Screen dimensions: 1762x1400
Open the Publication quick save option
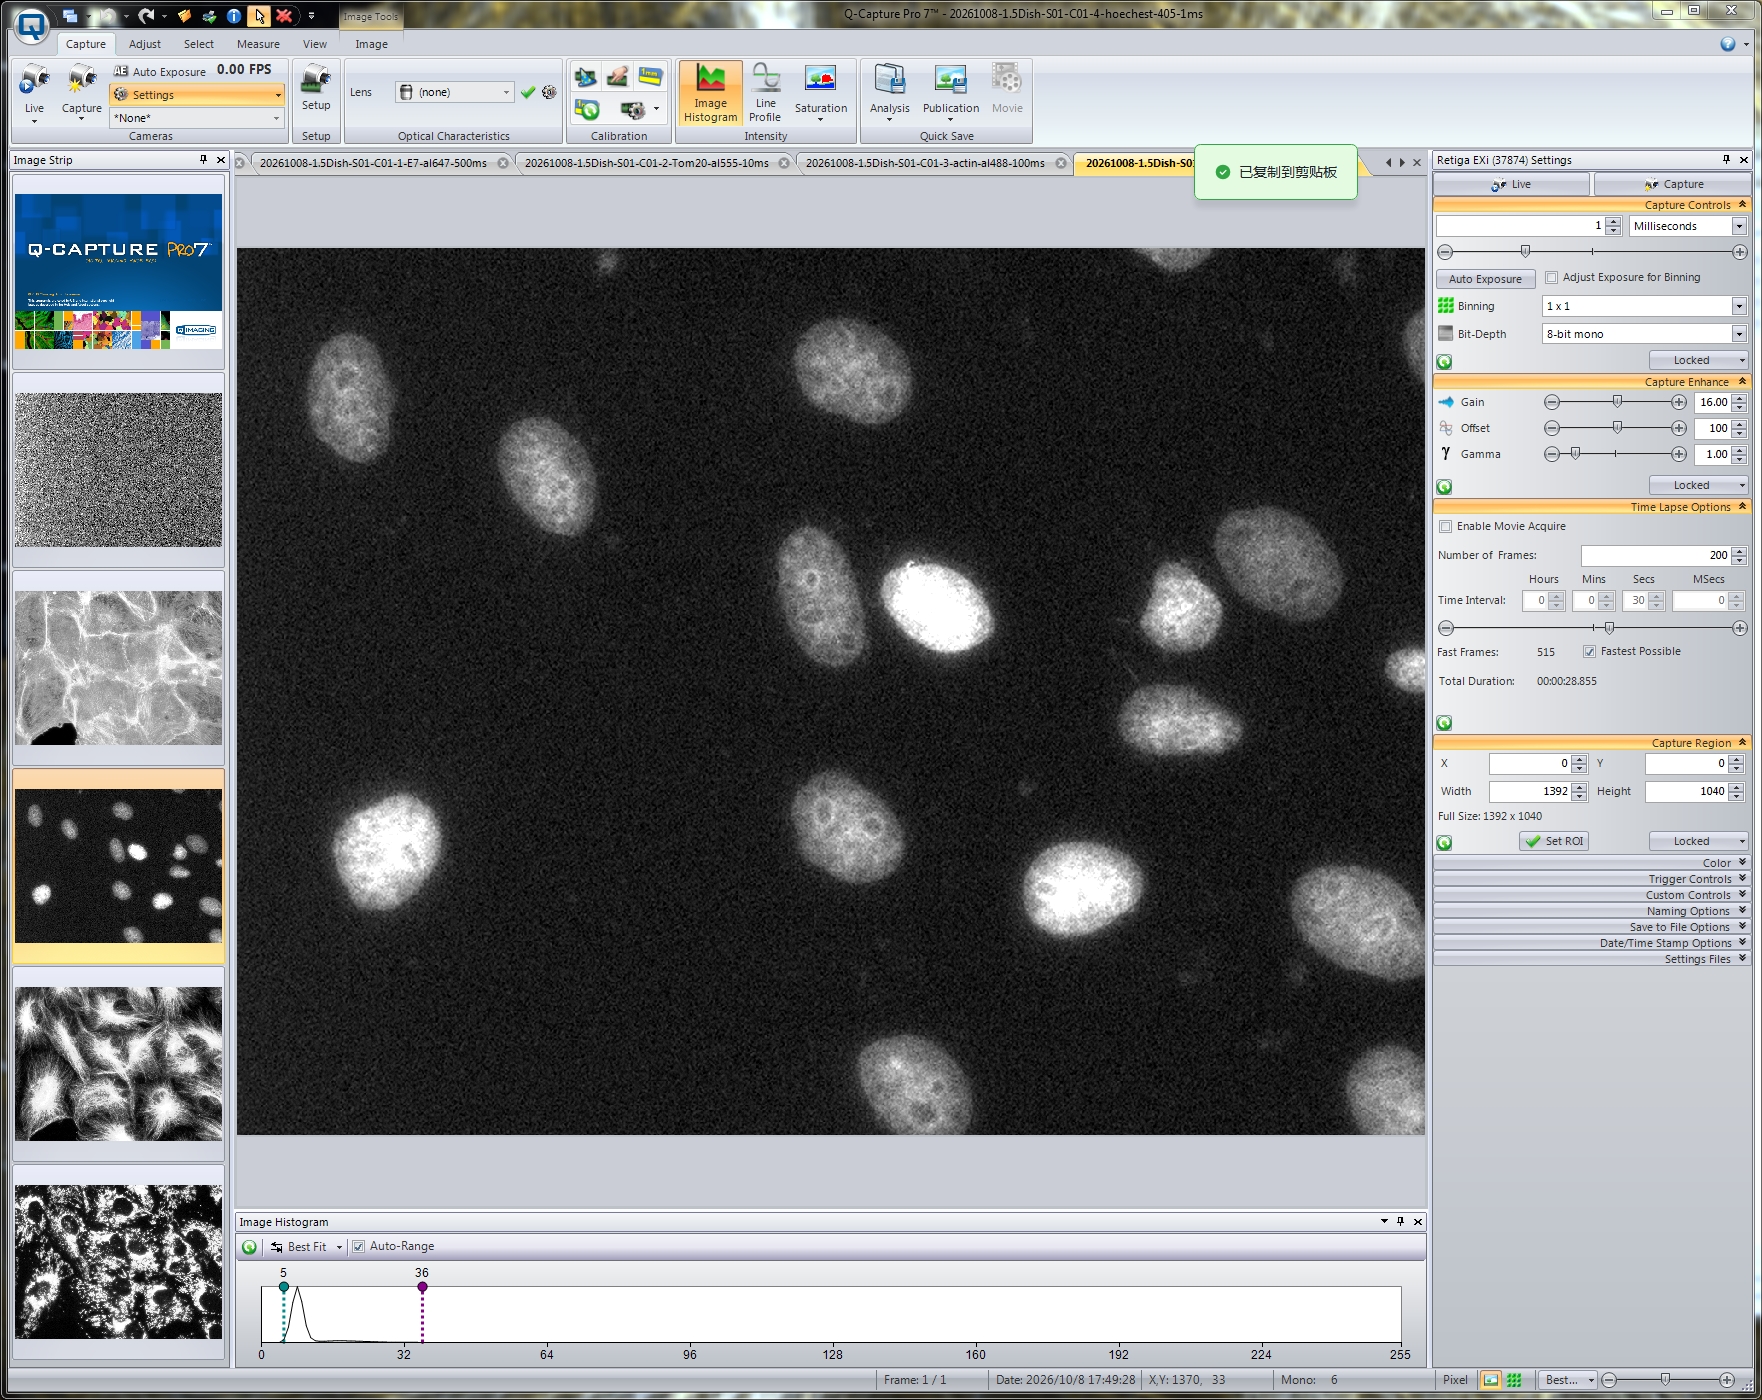point(950,93)
